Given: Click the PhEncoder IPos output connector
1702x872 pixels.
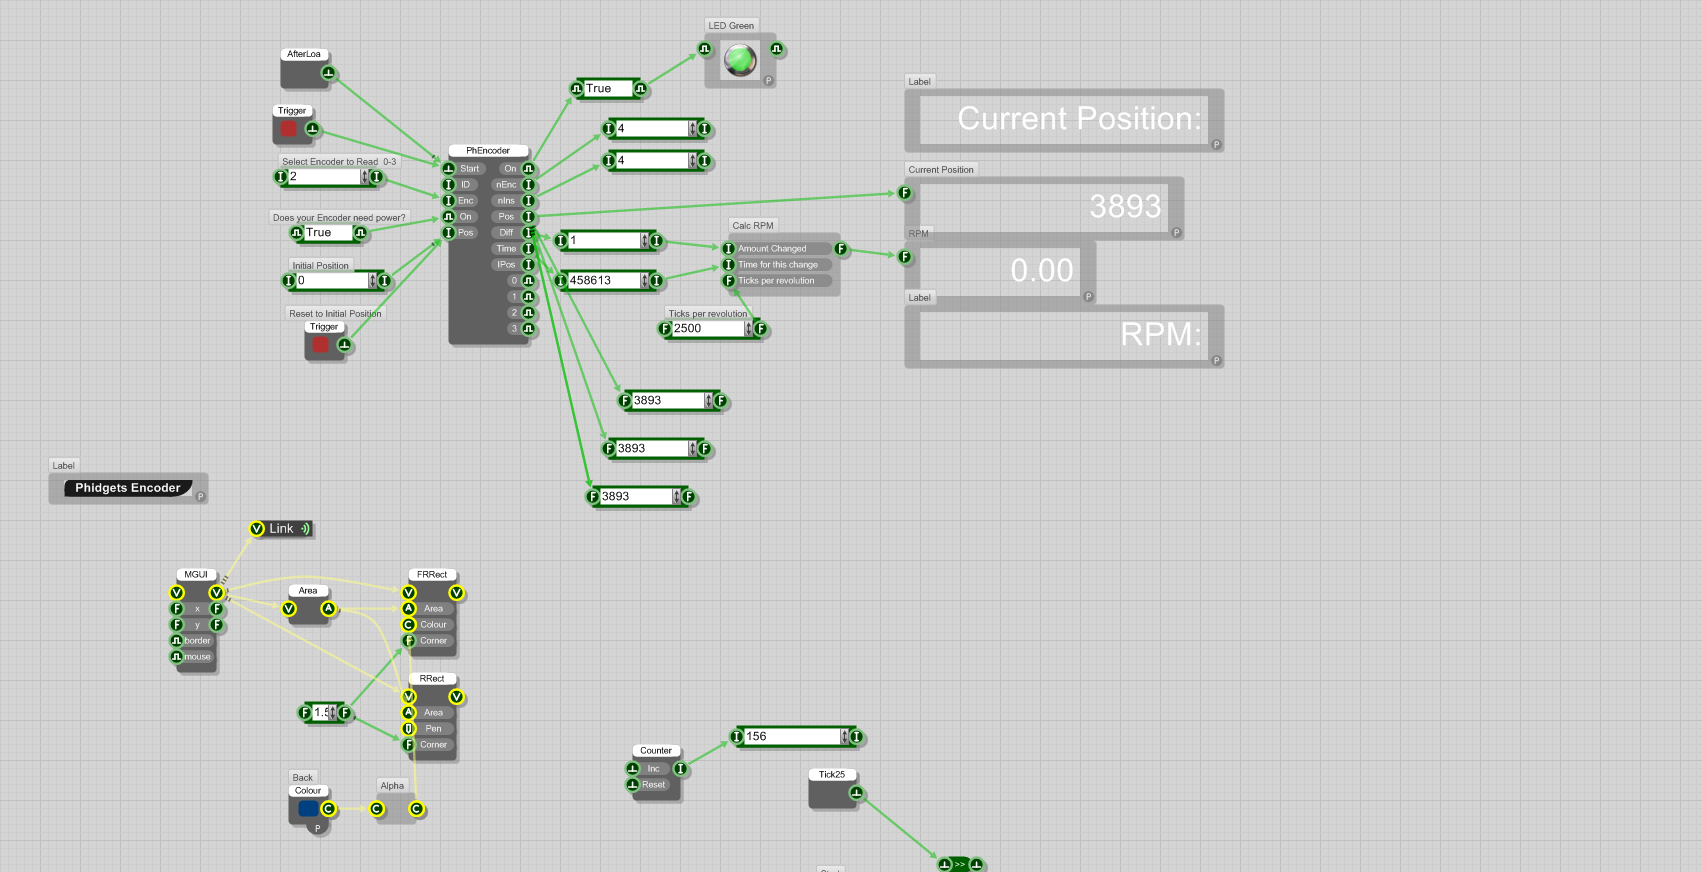Looking at the screenshot, I should (x=528, y=265).
